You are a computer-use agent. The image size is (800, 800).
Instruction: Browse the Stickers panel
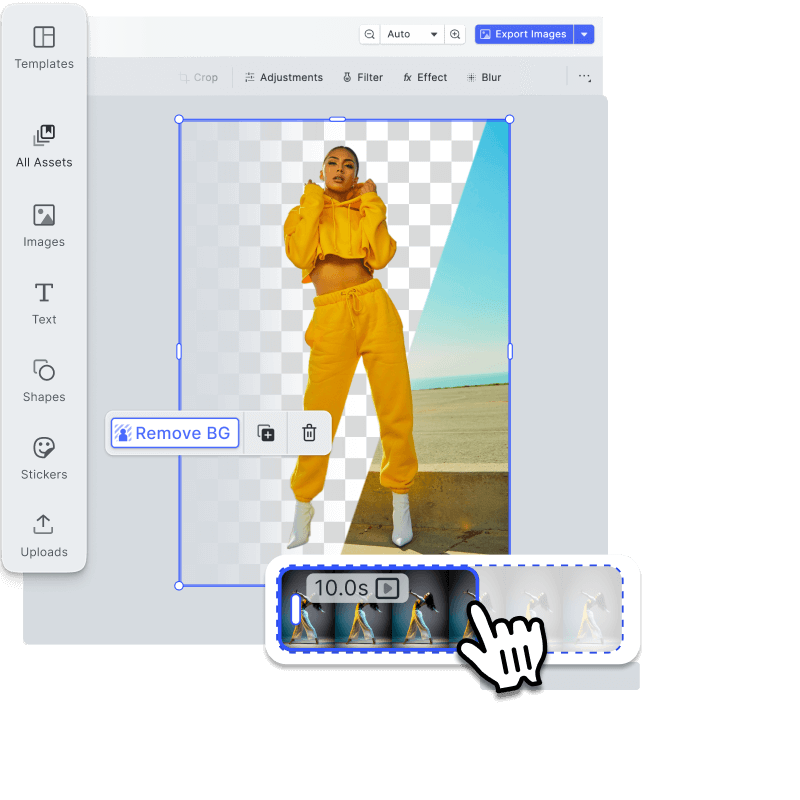pos(44,455)
